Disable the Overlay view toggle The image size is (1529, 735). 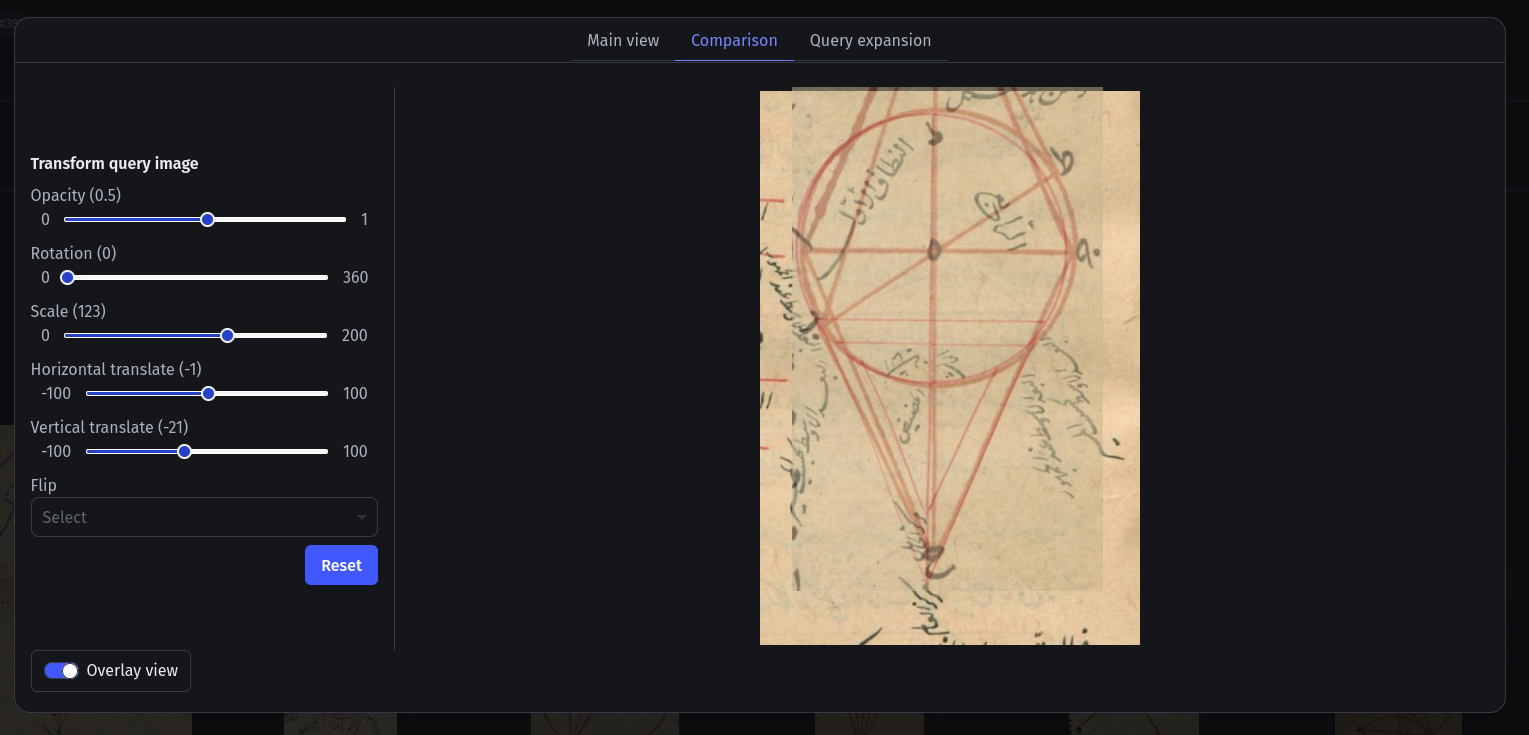coord(60,671)
